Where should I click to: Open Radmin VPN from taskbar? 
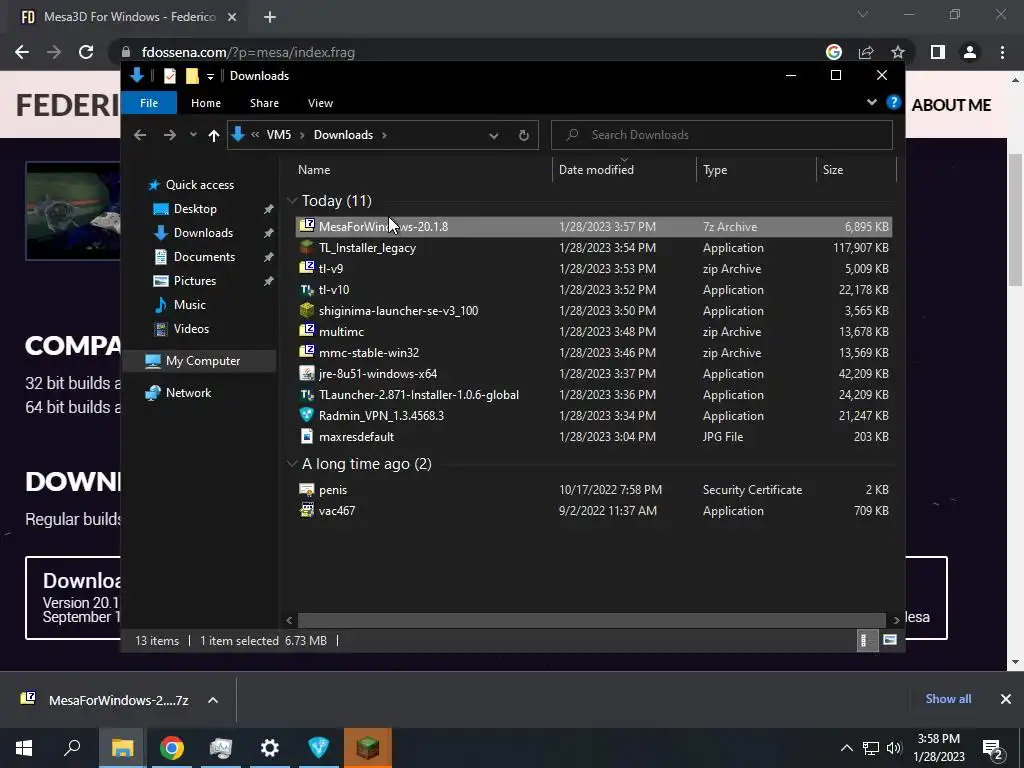[x=319, y=748]
